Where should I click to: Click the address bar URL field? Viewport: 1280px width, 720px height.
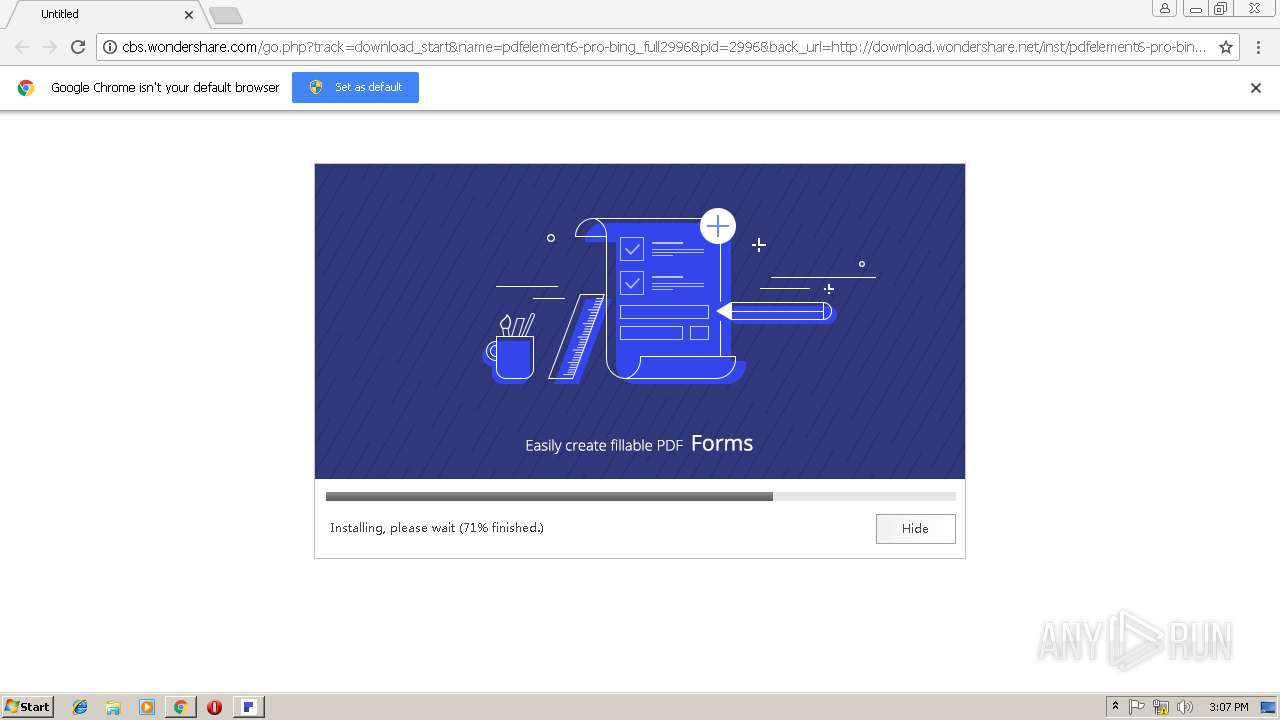(x=664, y=47)
